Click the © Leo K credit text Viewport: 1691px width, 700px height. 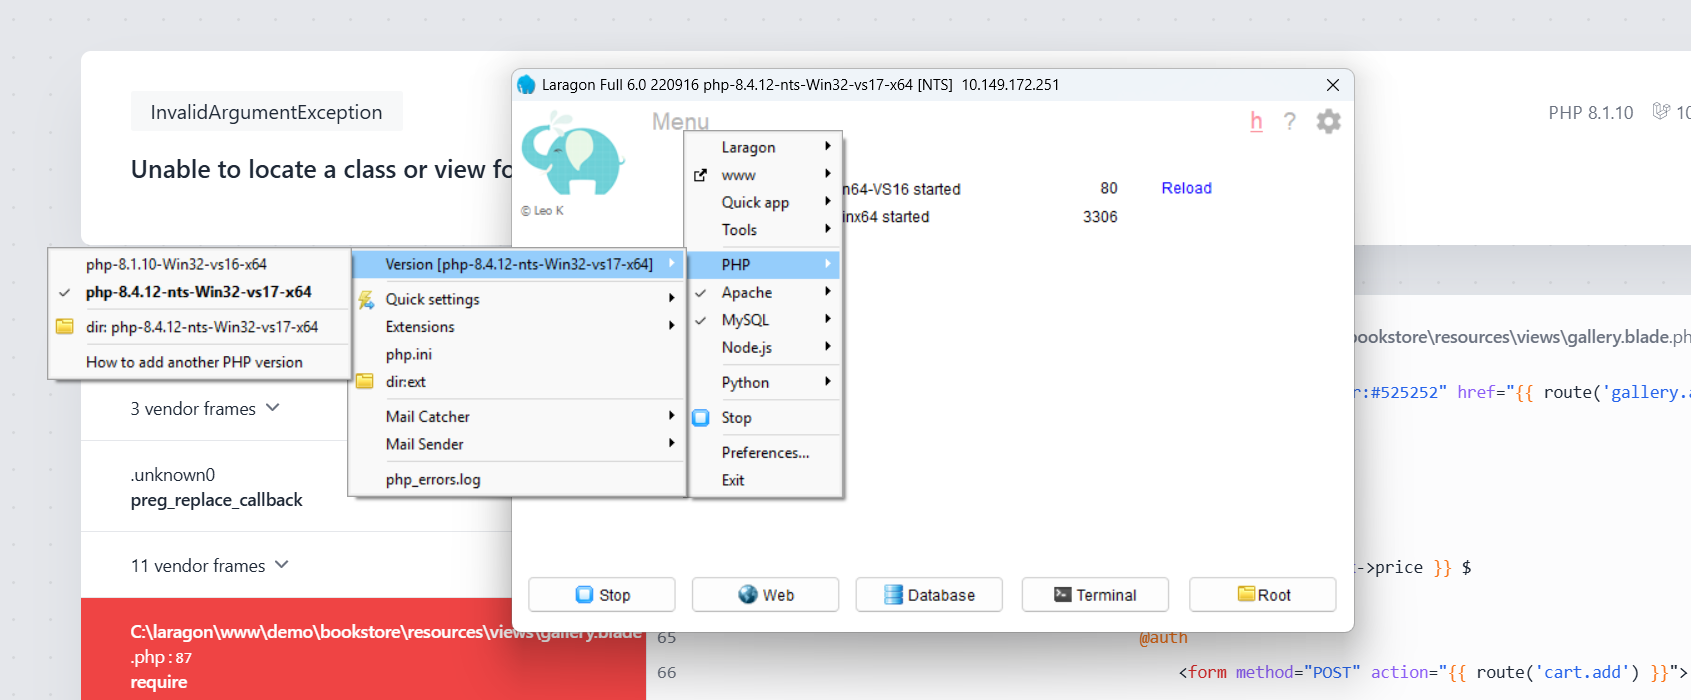pyautogui.click(x=542, y=211)
